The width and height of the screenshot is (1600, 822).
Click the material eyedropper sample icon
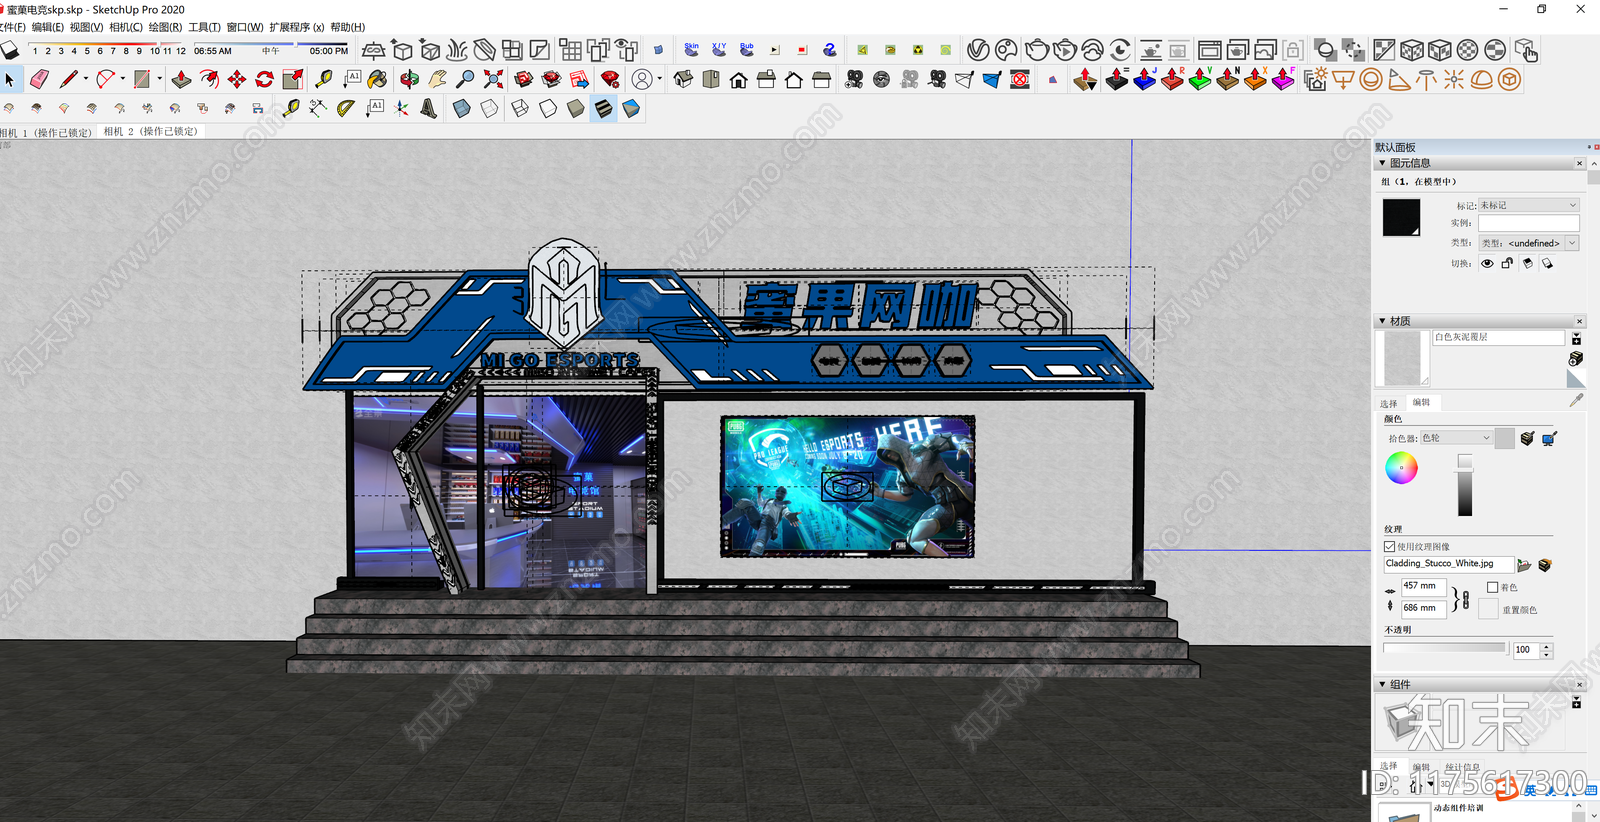point(1576,400)
